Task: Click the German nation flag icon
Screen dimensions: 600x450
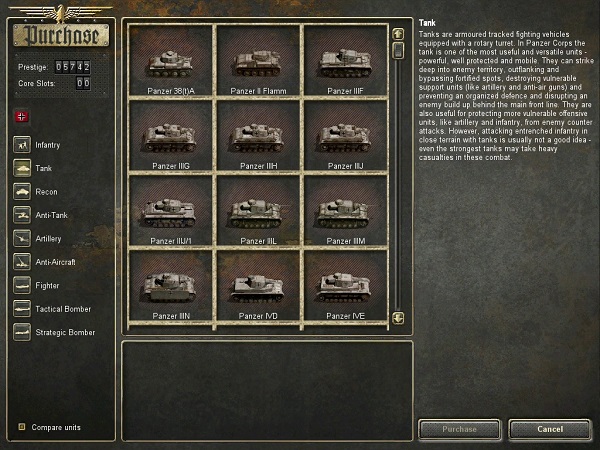Action: click(x=21, y=116)
